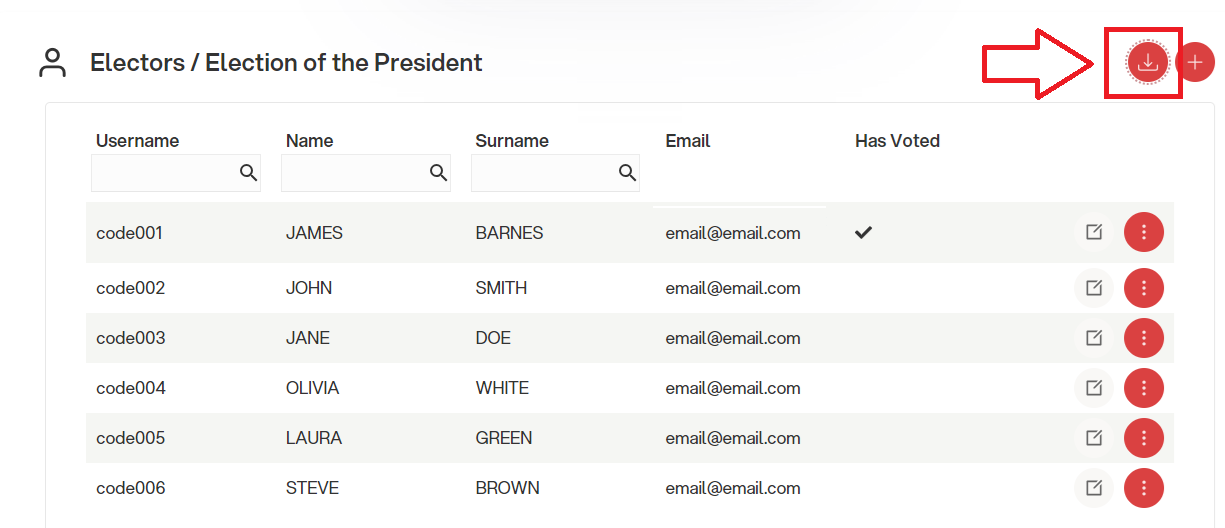Focus the Username search field
1225x528 pixels.
coord(176,173)
